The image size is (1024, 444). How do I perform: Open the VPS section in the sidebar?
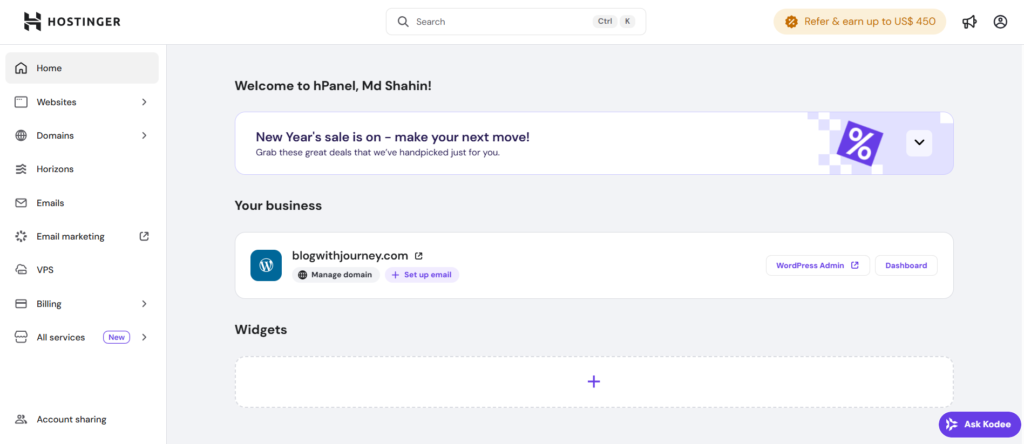click(x=45, y=270)
